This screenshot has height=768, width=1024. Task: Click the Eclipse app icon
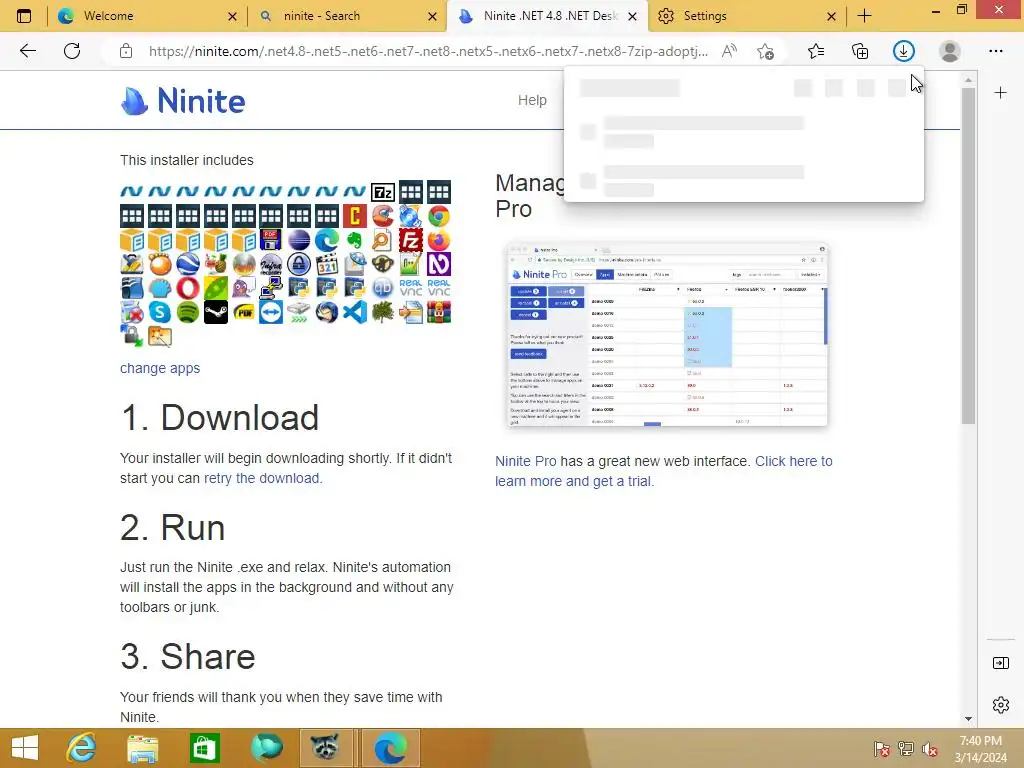pos(298,240)
